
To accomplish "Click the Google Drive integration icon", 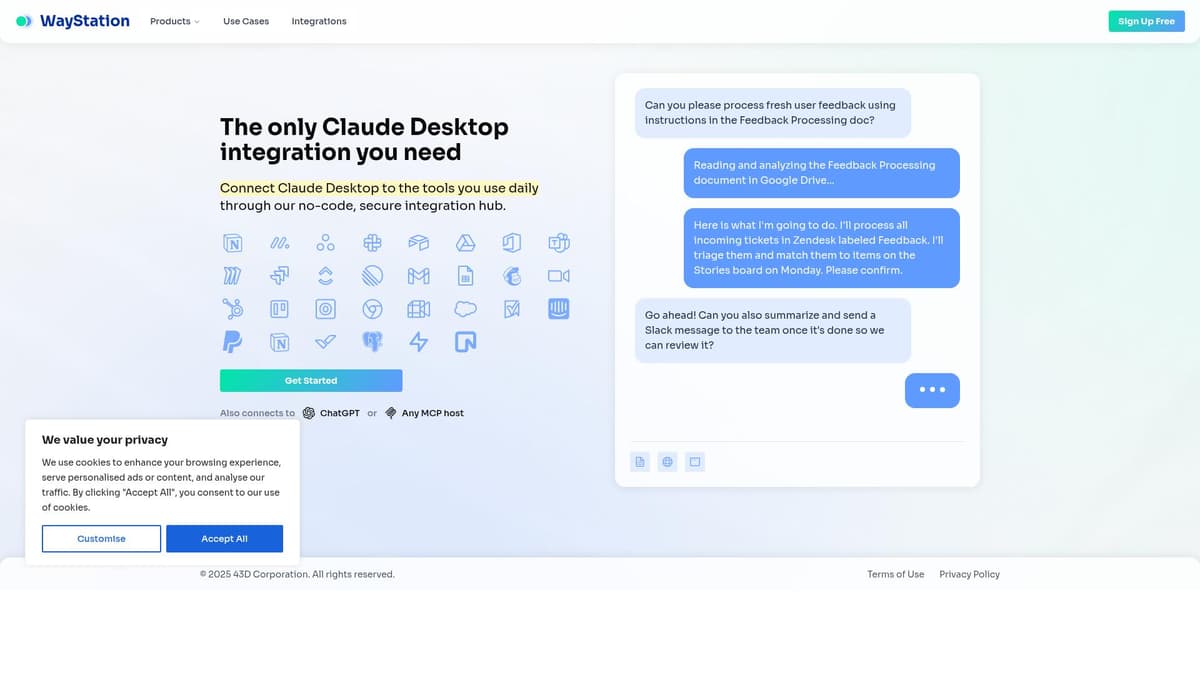I will tap(465, 242).
